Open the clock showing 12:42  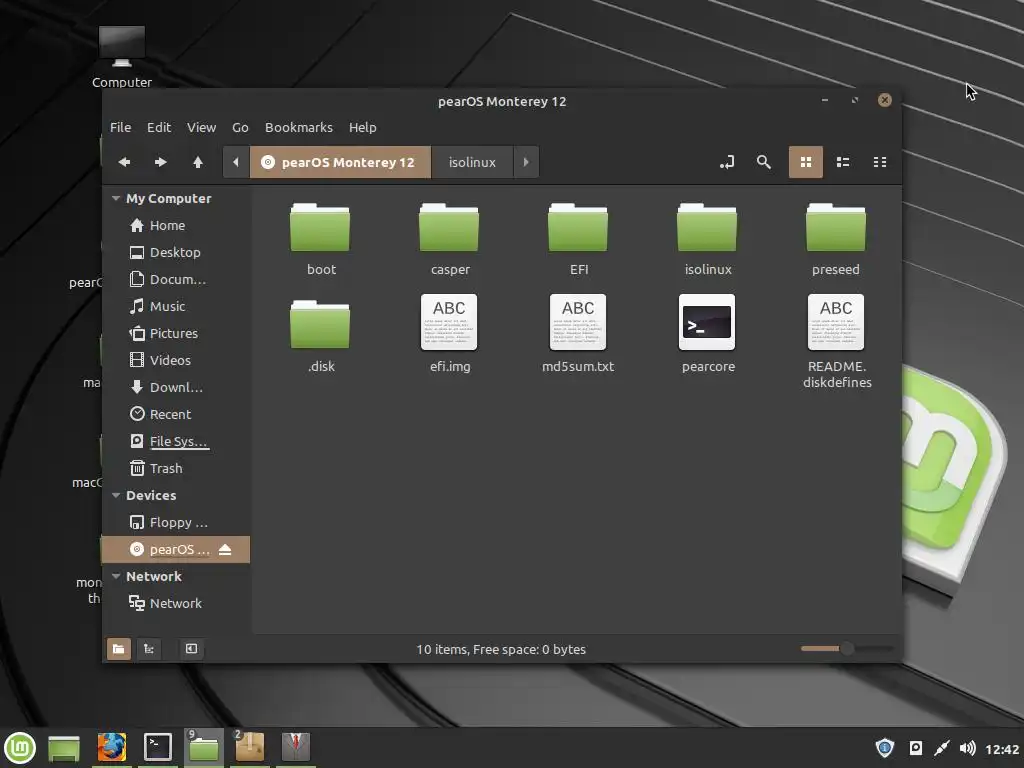pos(1002,749)
